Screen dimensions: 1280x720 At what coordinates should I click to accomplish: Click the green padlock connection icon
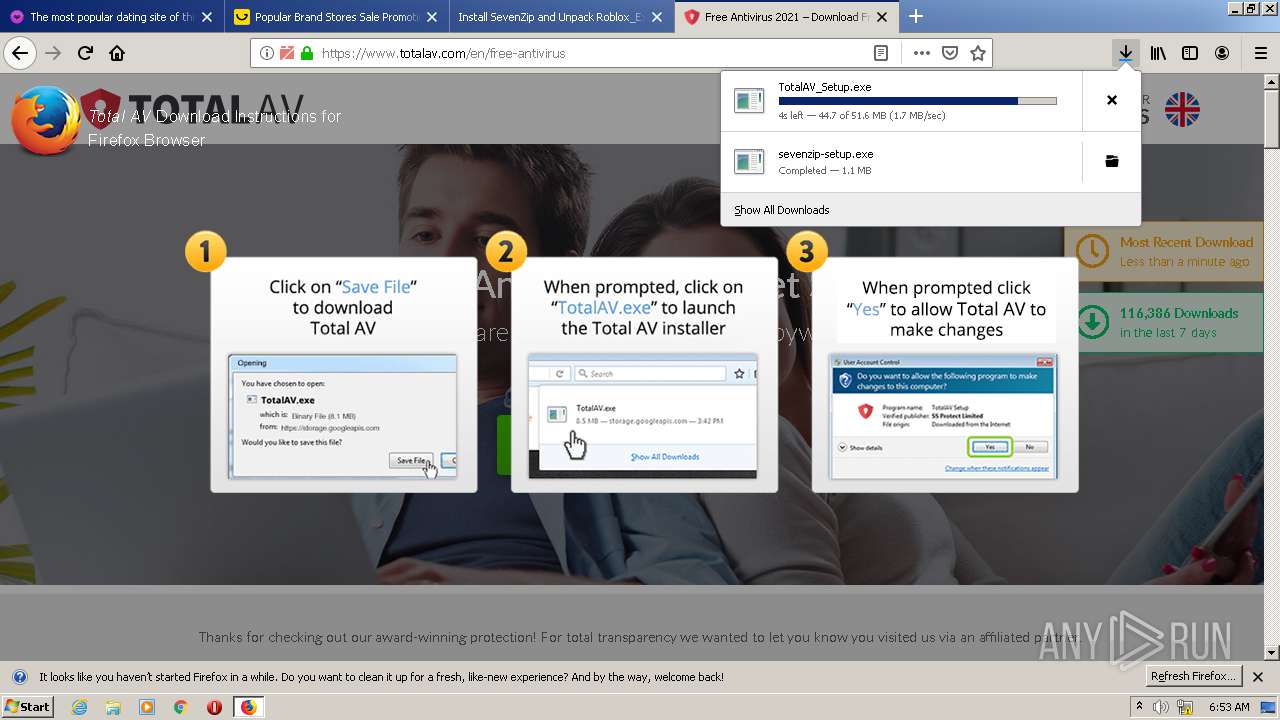[307, 53]
